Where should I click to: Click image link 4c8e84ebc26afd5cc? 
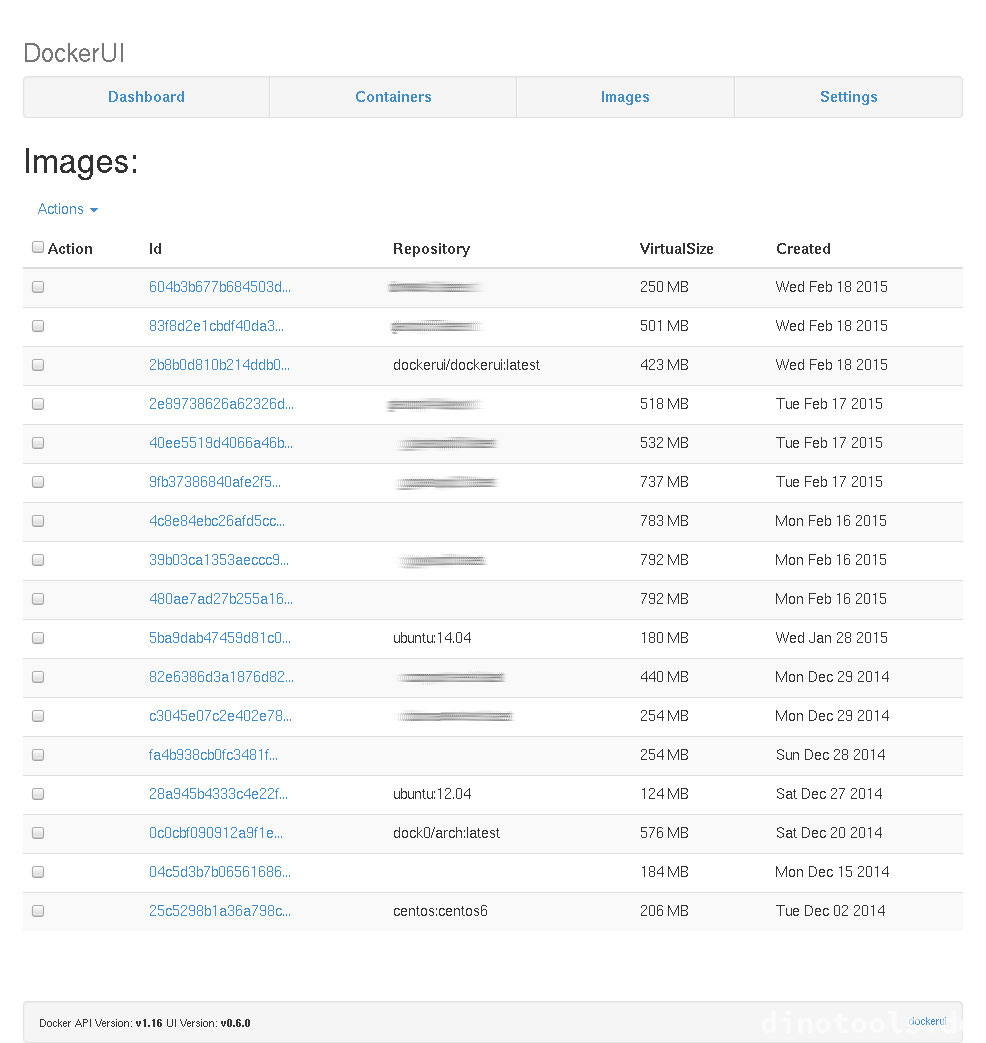(x=217, y=521)
